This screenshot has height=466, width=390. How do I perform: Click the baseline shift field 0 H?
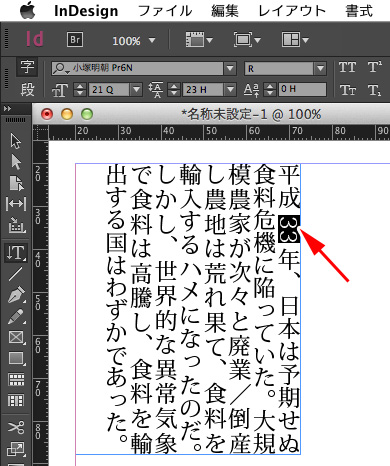(x=302, y=90)
